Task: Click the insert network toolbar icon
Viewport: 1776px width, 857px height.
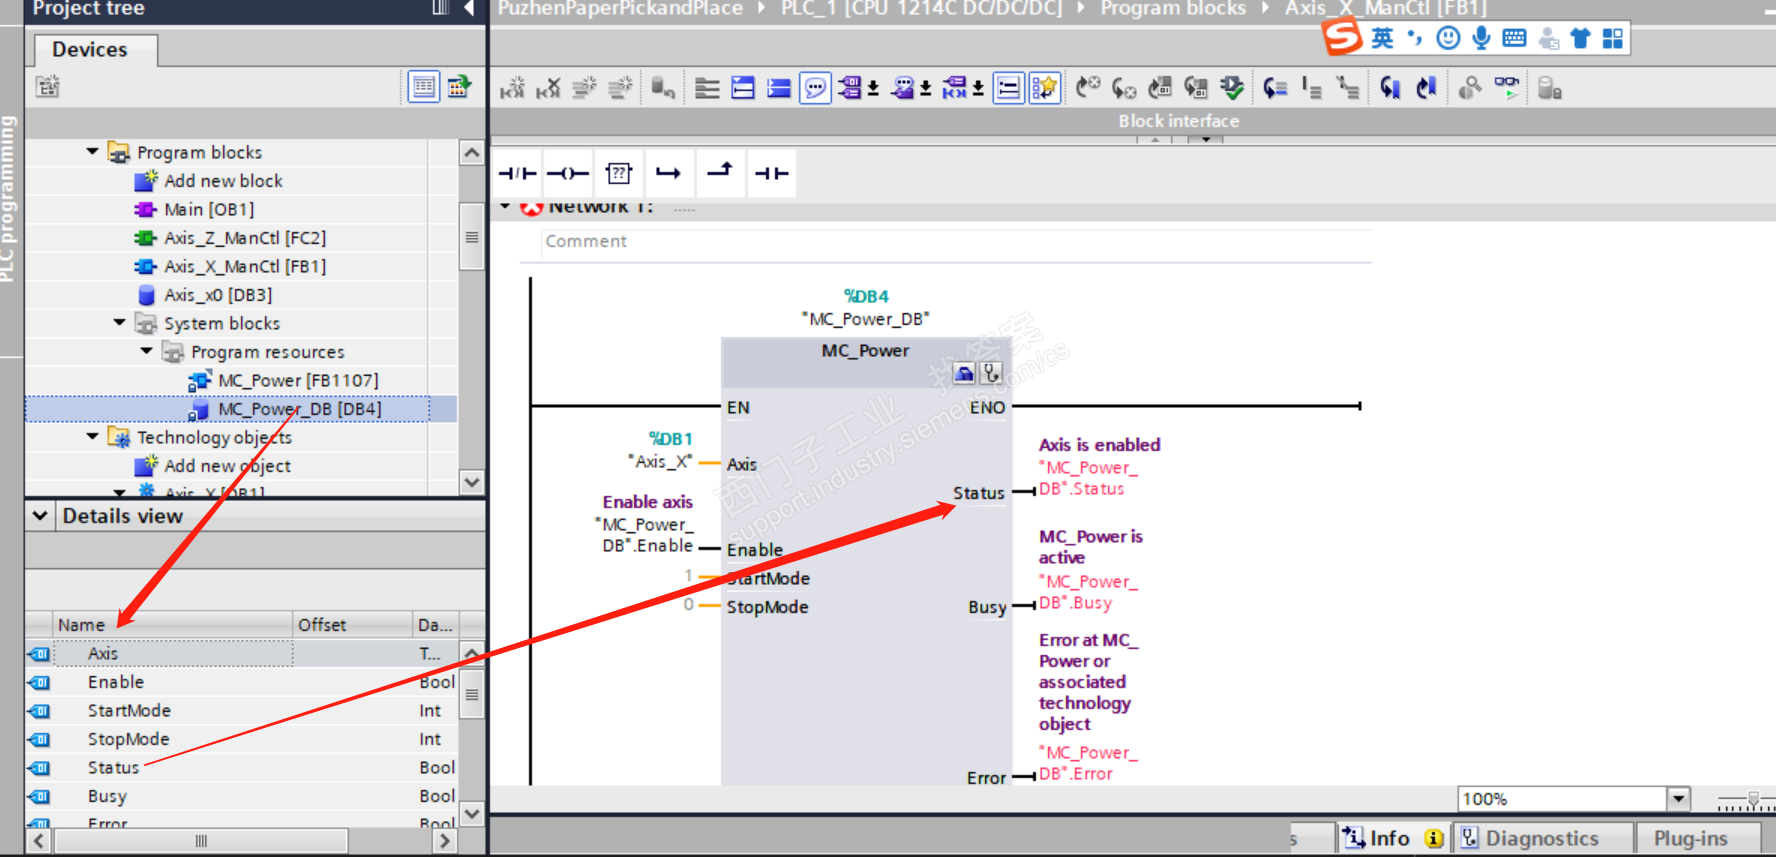Action: [512, 89]
